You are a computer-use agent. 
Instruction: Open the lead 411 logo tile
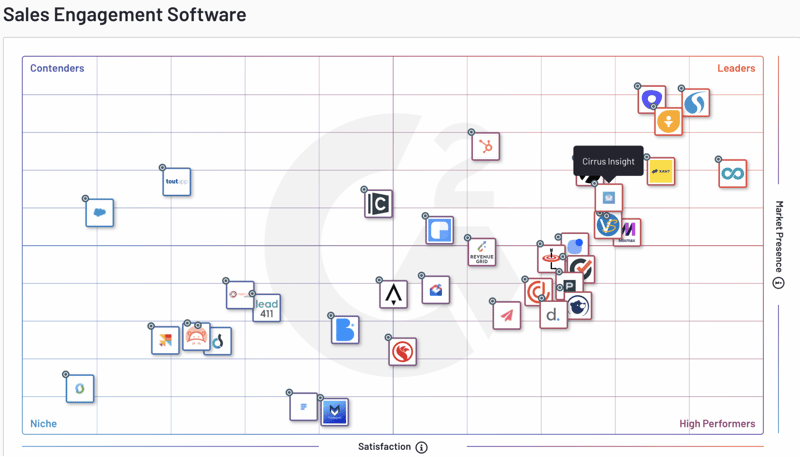[266, 308]
